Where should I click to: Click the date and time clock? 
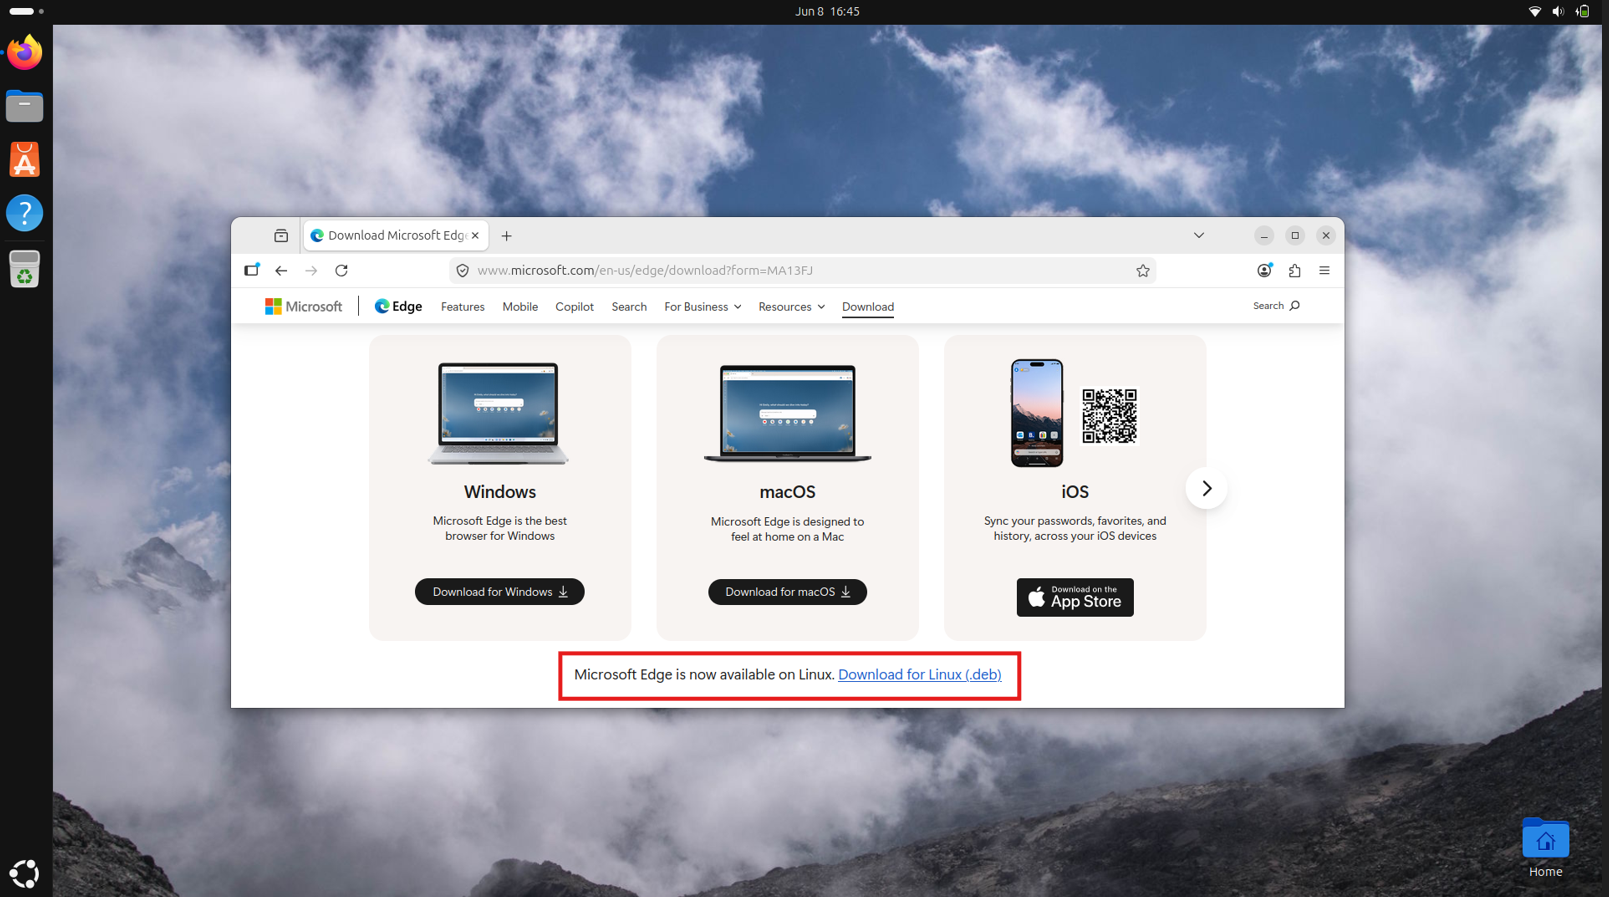[x=827, y=12]
